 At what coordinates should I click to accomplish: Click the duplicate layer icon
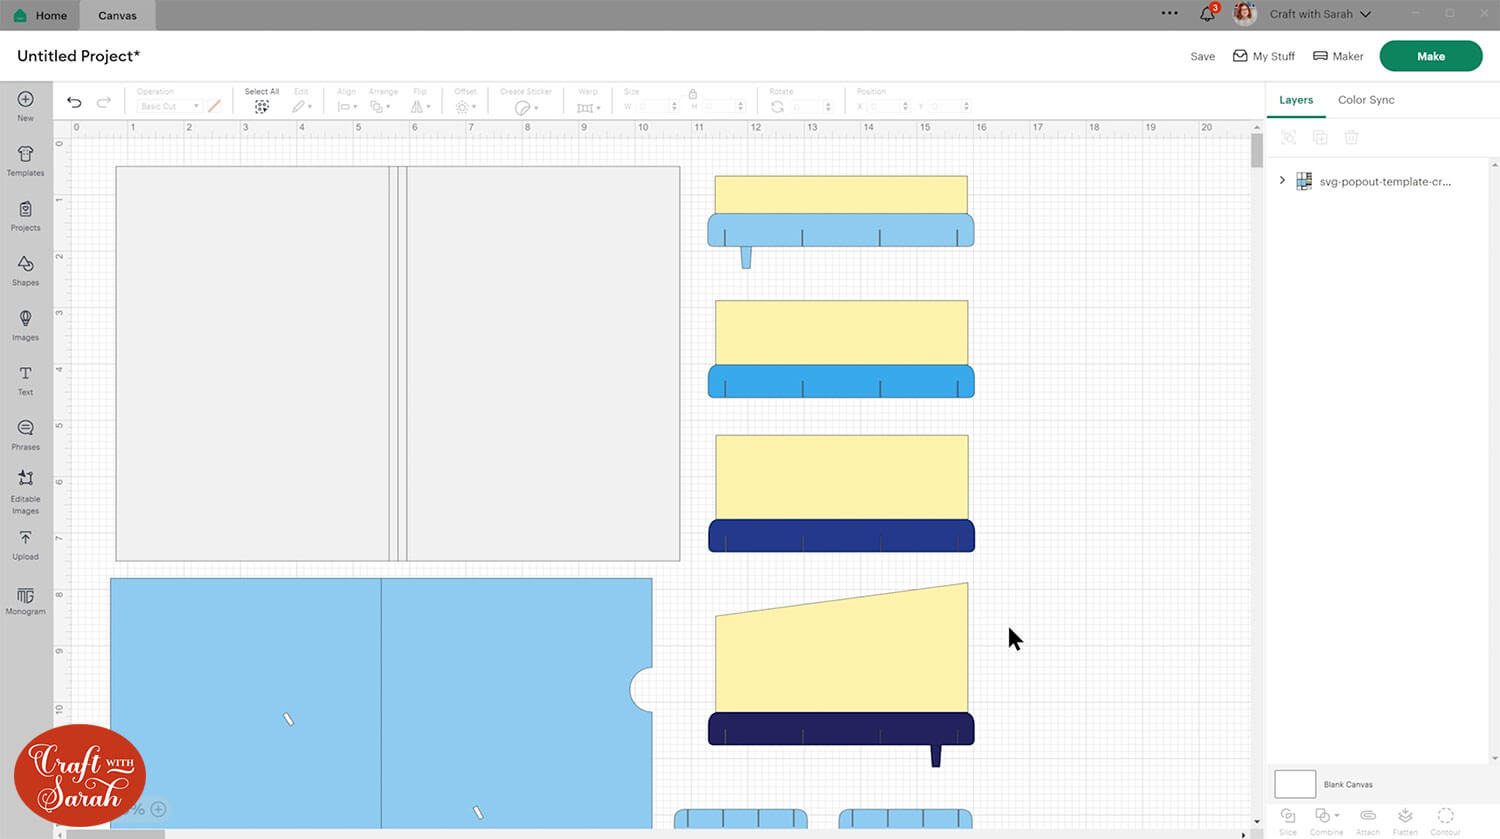[x=1320, y=137]
